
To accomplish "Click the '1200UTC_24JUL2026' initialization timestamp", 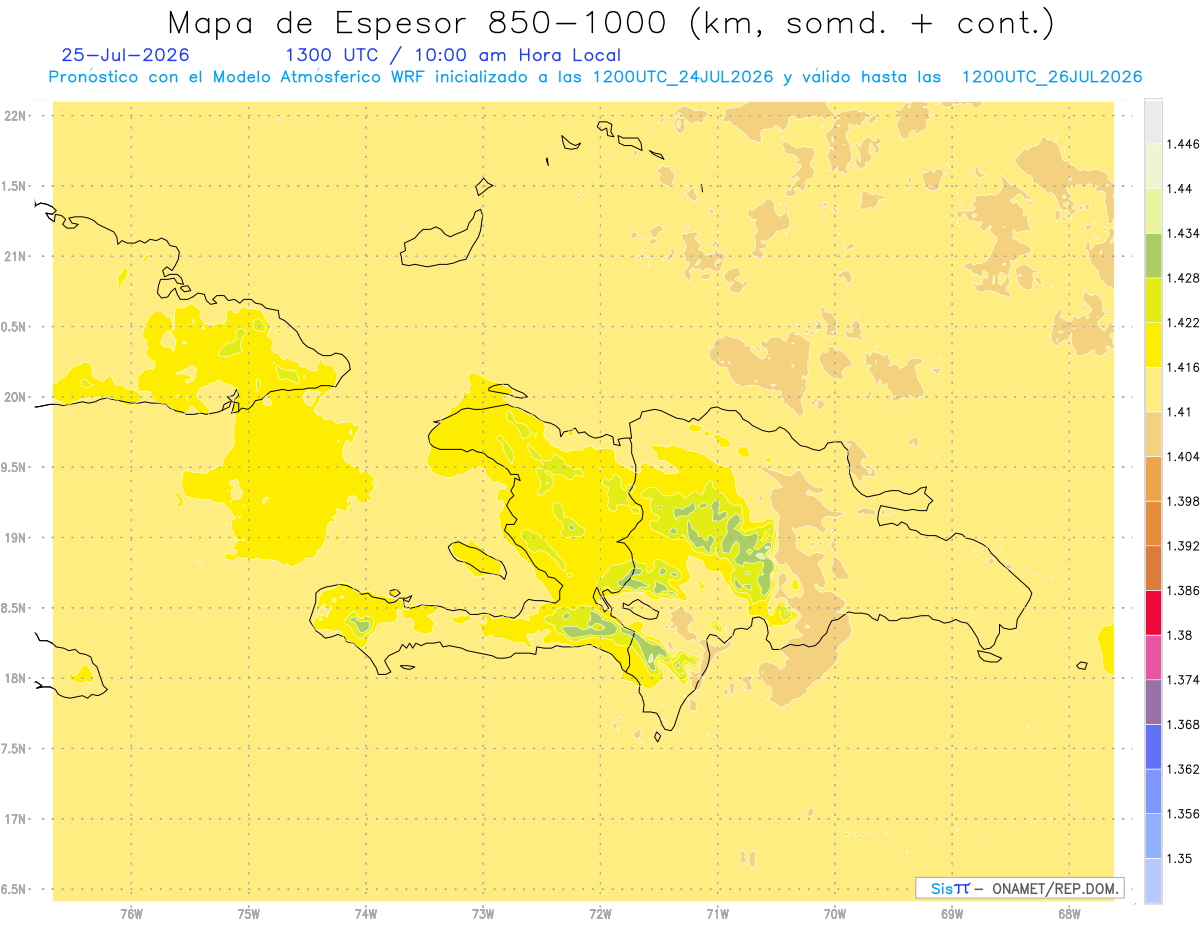I will [683, 77].
